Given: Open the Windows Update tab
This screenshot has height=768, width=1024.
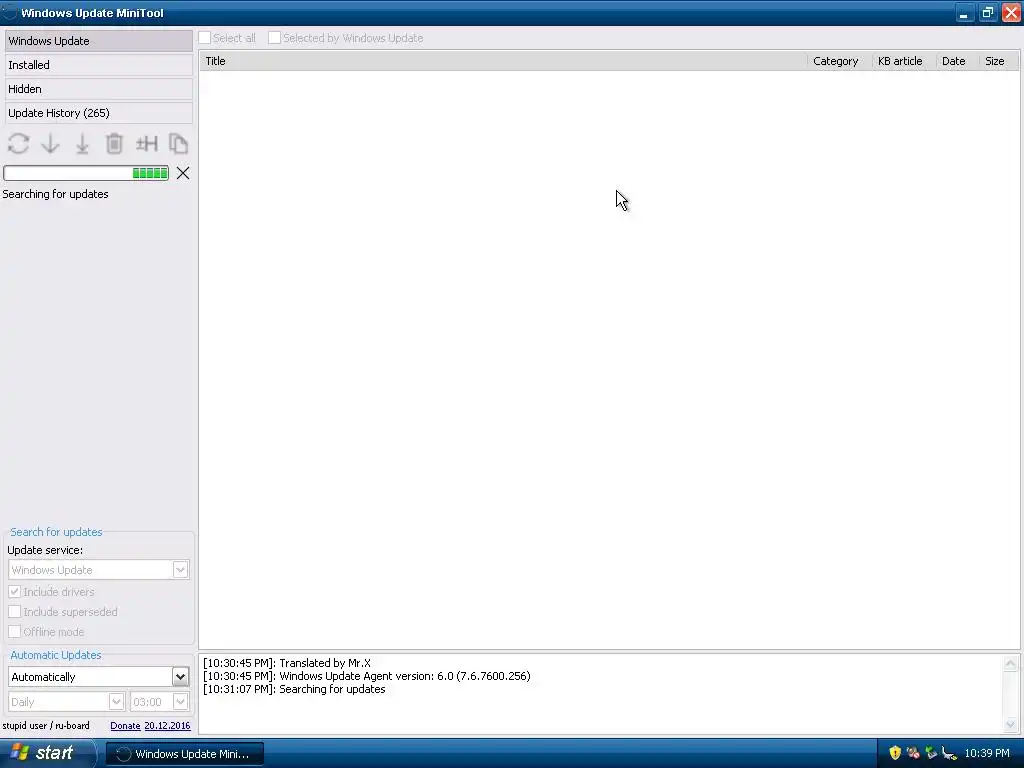Looking at the screenshot, I should point(99,41).
